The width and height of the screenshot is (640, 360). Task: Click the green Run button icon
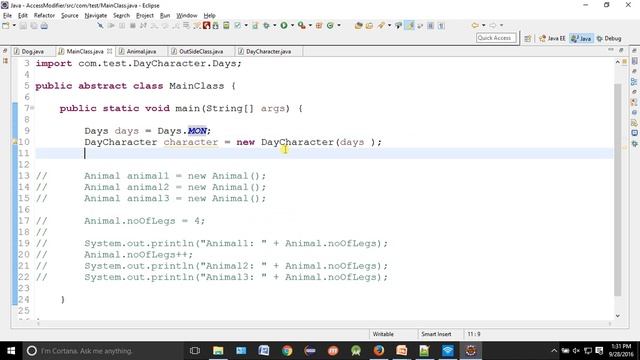click(284, 26)
